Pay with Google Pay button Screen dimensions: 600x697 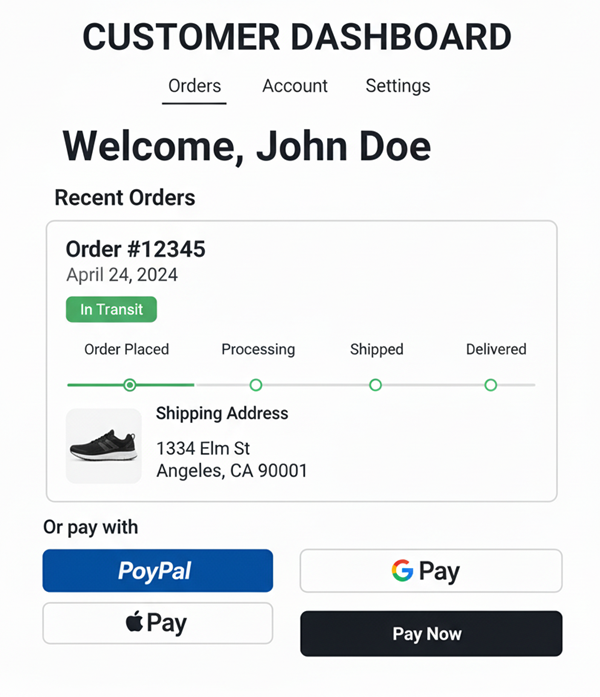(431, 571)
